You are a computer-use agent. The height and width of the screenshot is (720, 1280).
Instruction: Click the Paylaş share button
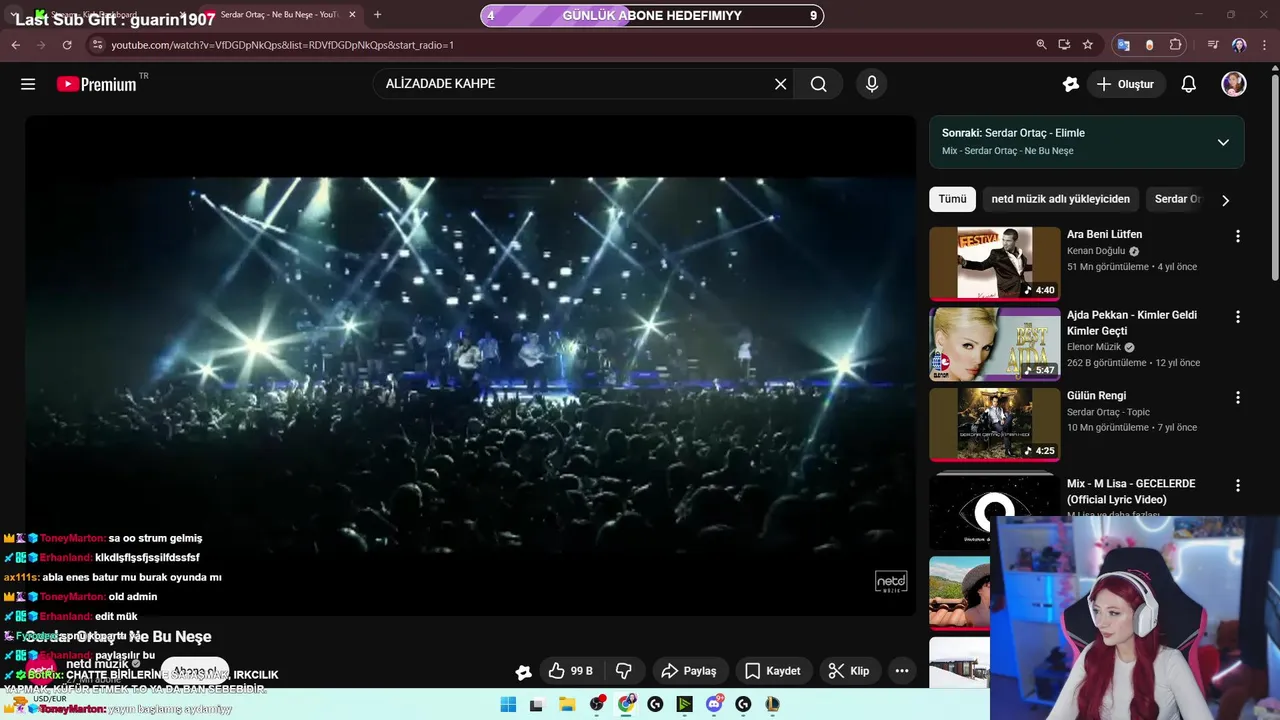click(690, 671)
